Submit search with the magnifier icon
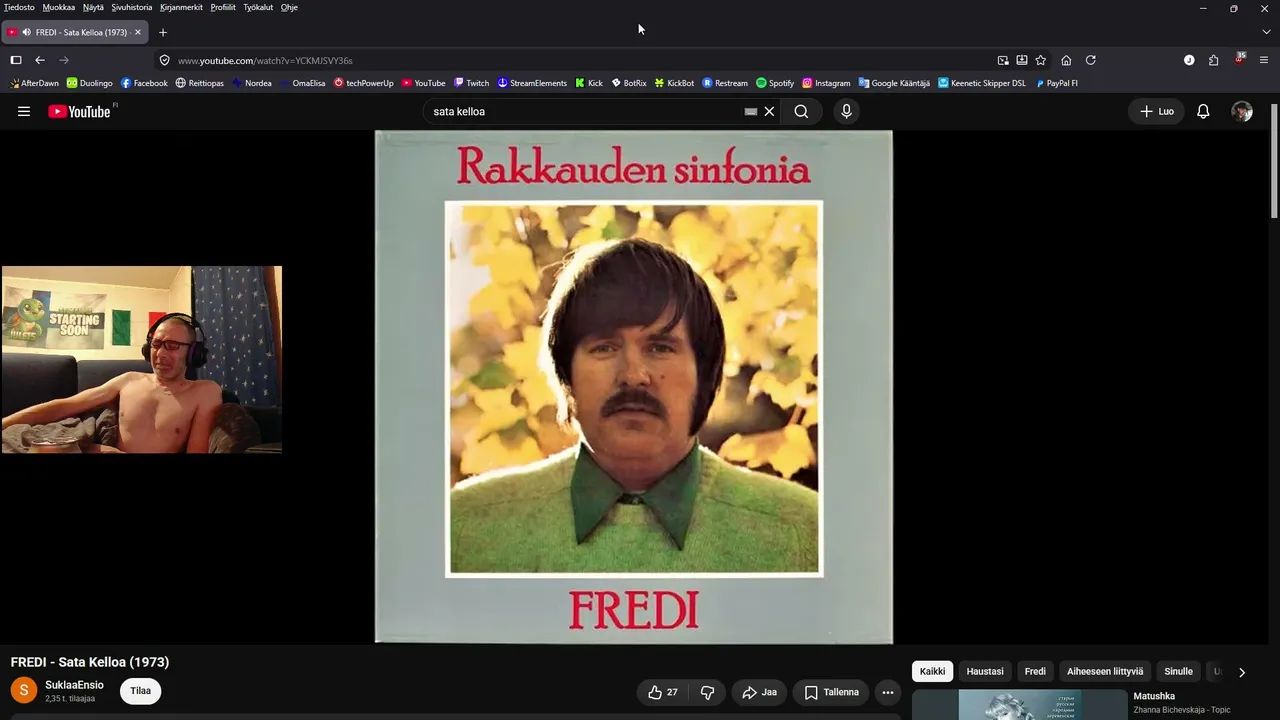The height and width of the screenshot is (720, 1280). click(801, 112)
